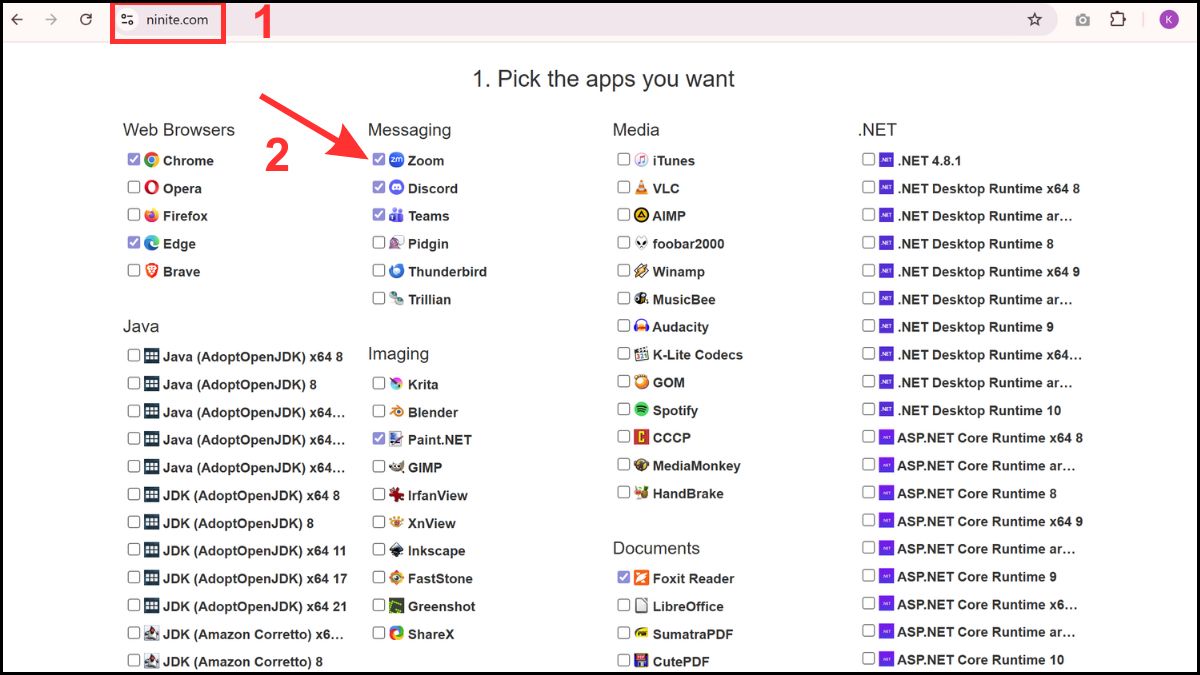Uncheck the Foxit Reader checkbox
The image size is (1200, 675).
[624, 577]
